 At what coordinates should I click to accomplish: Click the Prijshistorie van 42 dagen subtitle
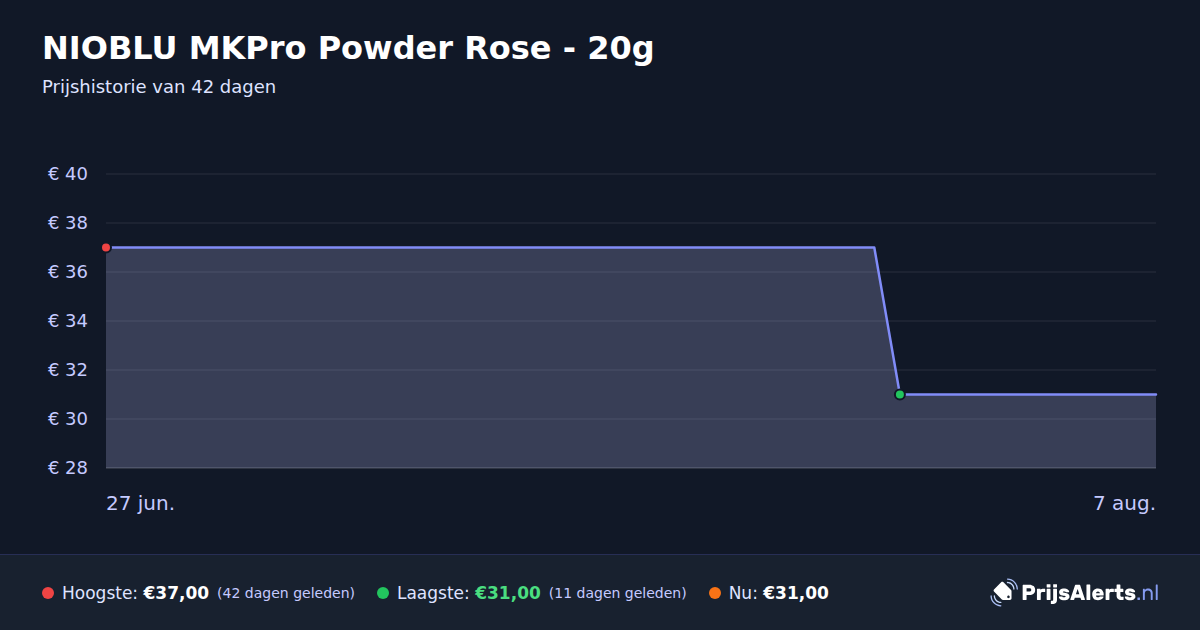[159, 87]
